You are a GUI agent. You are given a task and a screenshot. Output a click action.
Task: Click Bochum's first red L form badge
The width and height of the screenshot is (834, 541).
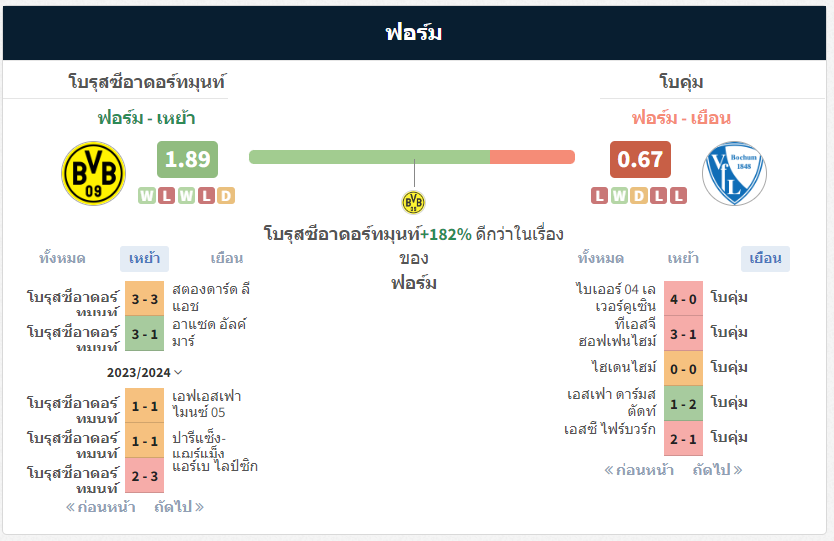599,196
